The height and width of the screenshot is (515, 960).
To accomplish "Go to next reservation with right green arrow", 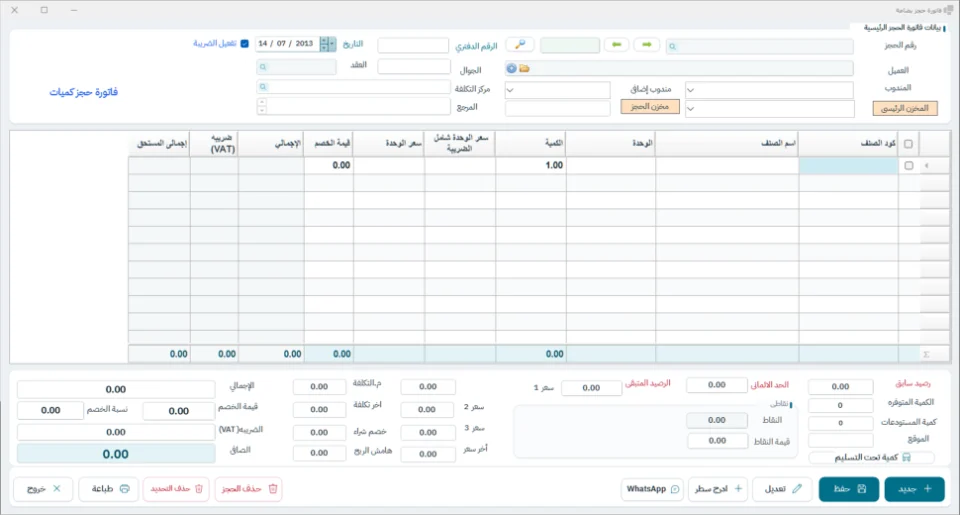I will click(x=647, y=45).
